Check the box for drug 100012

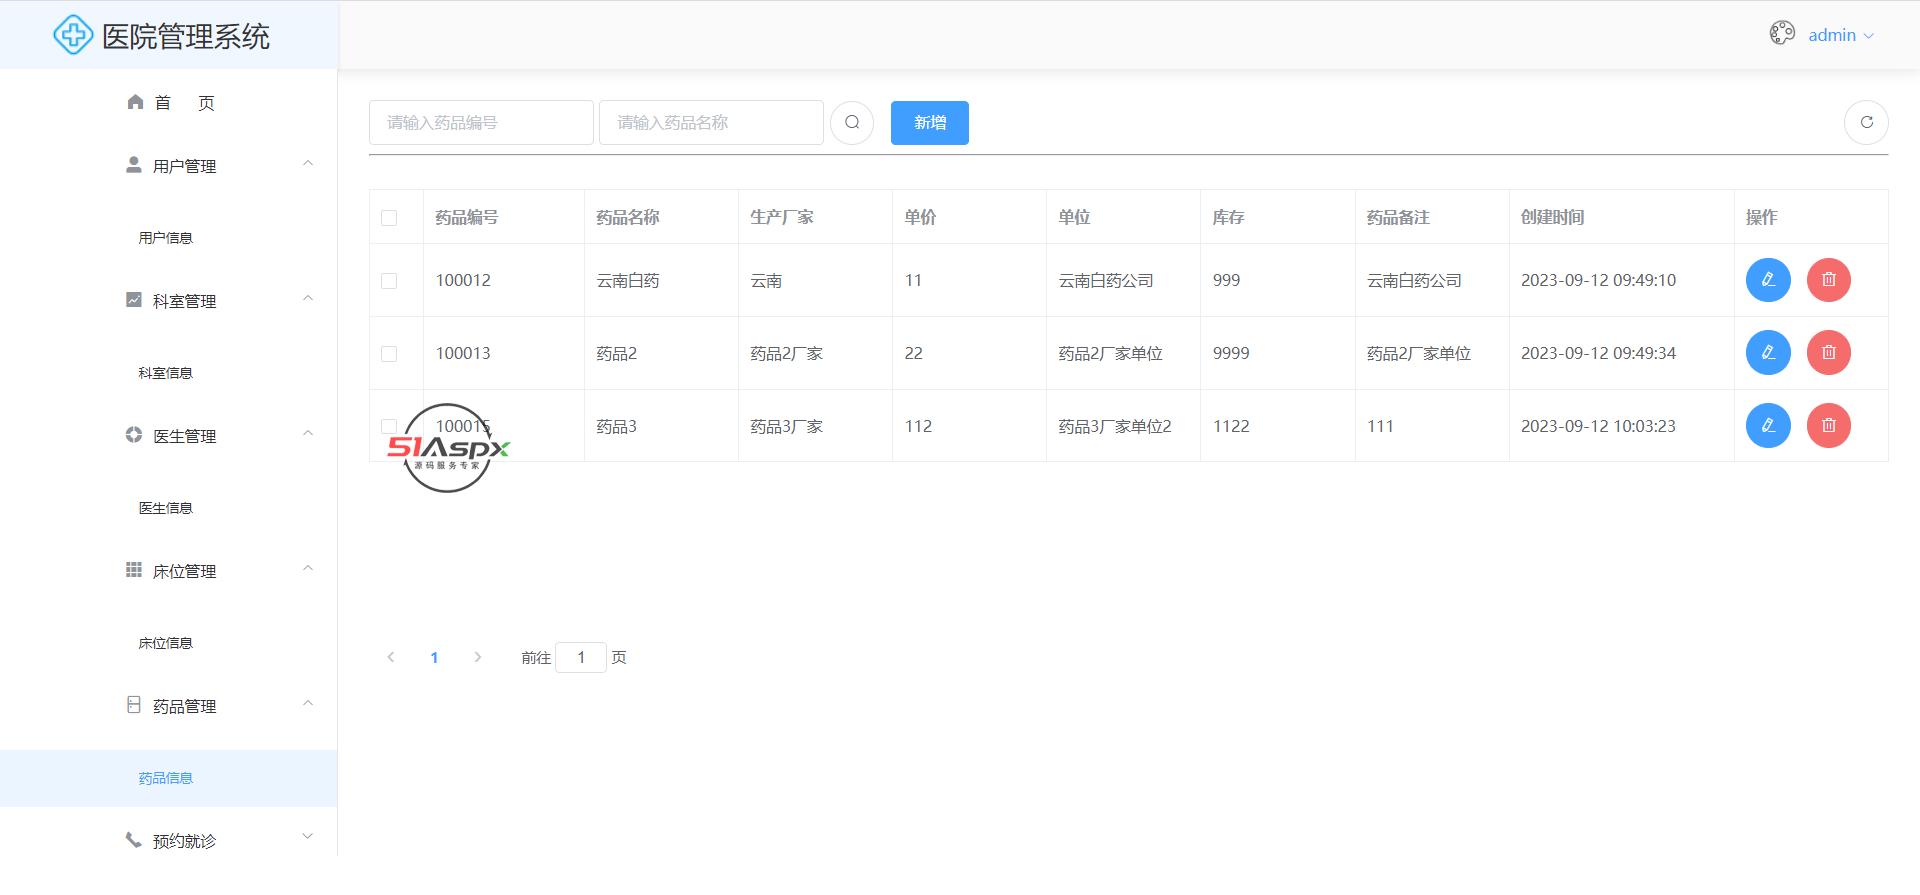389,281
